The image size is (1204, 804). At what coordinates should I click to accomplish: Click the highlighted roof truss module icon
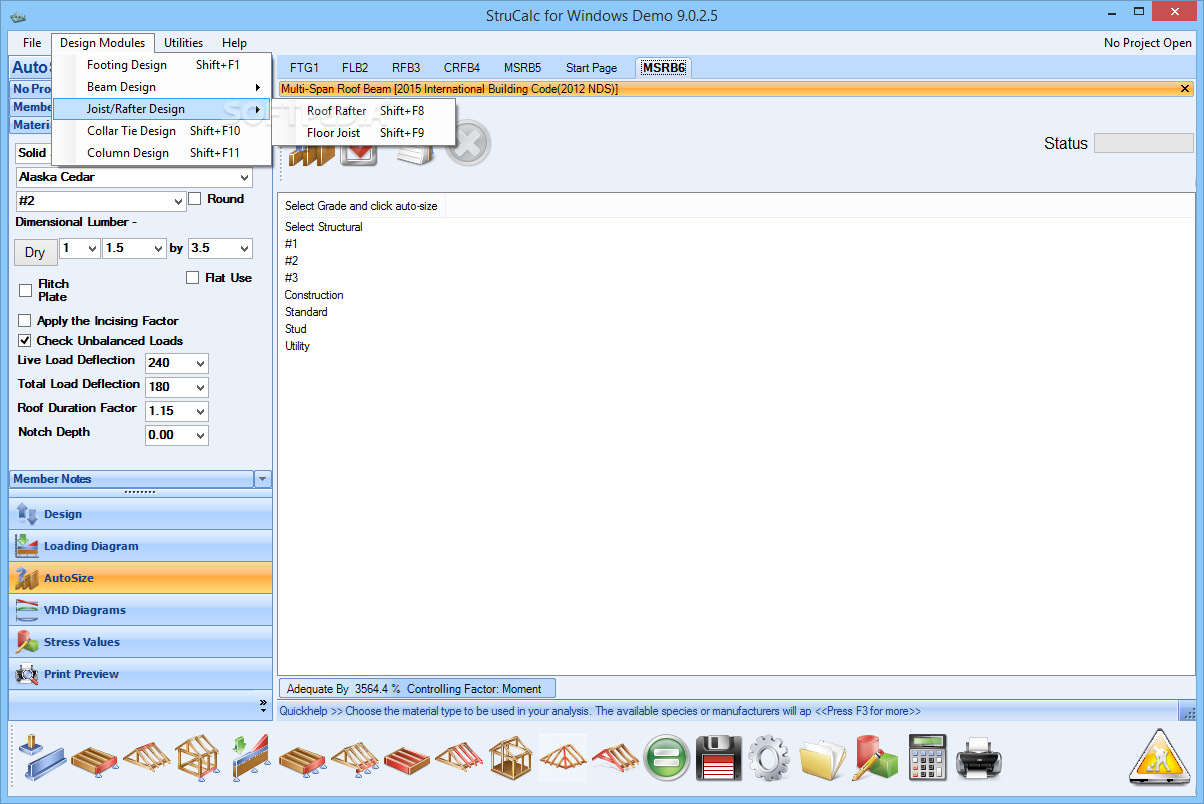(564, 757)
